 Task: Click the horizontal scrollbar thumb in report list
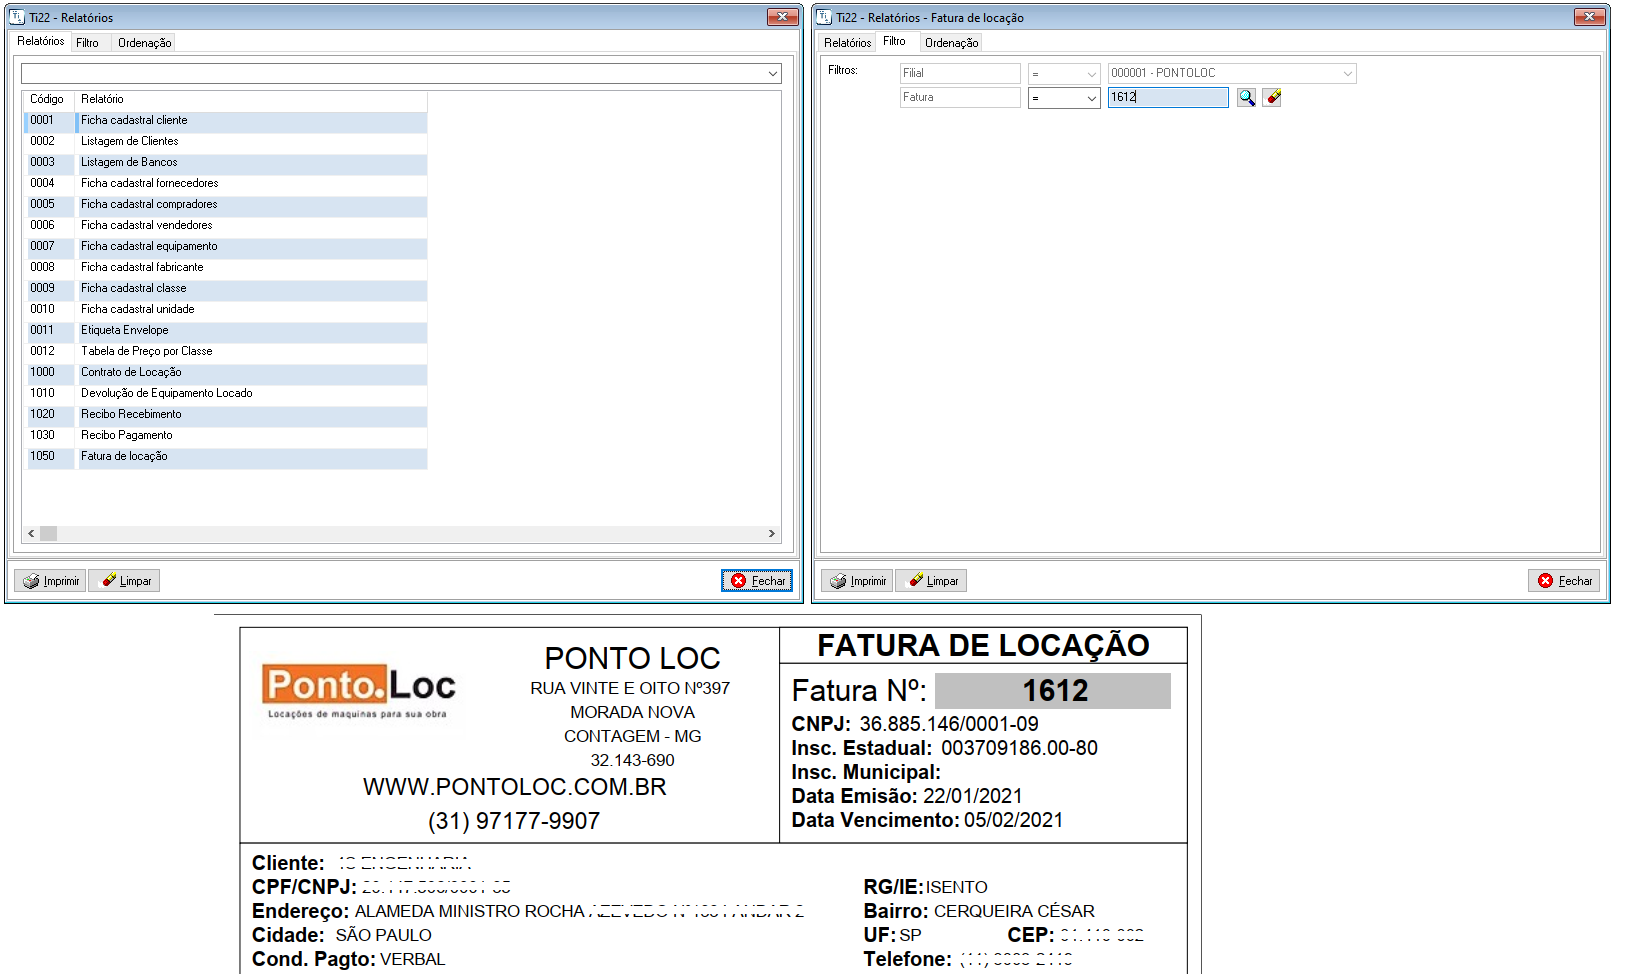click(x=48, y=534)
